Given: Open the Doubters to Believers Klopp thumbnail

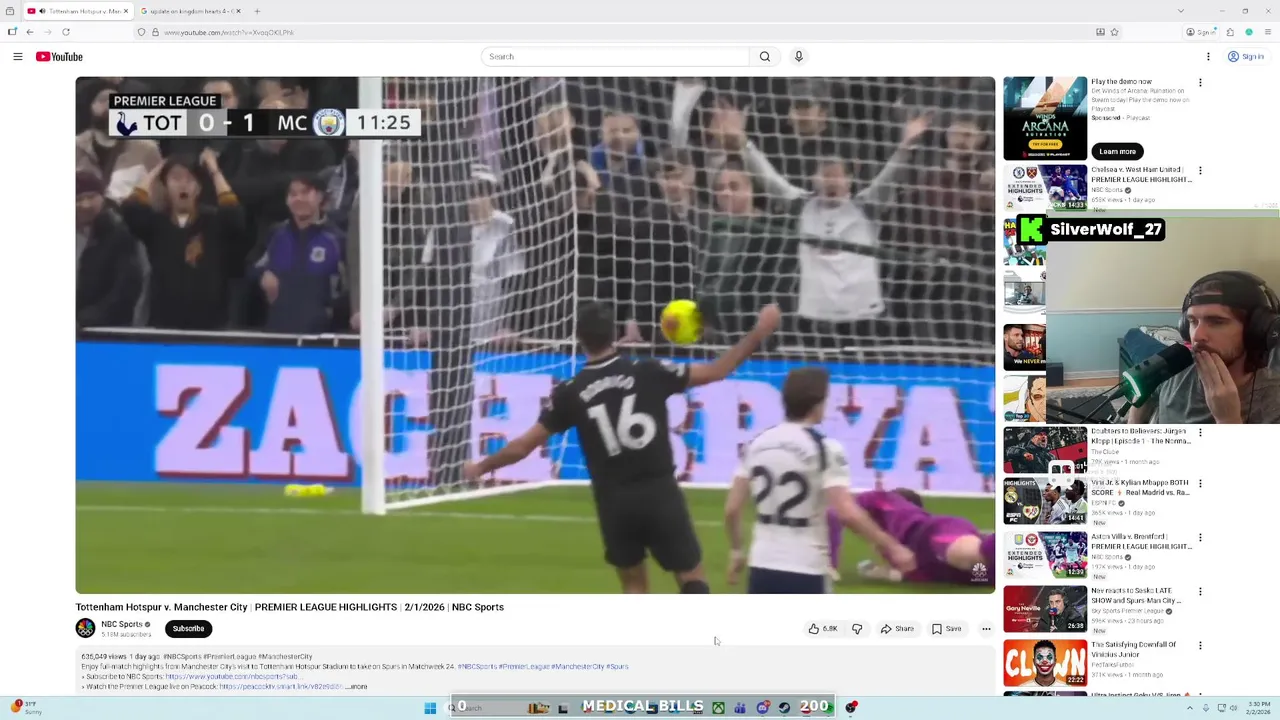Looking at the screenshot, I should click(1045, 449).
